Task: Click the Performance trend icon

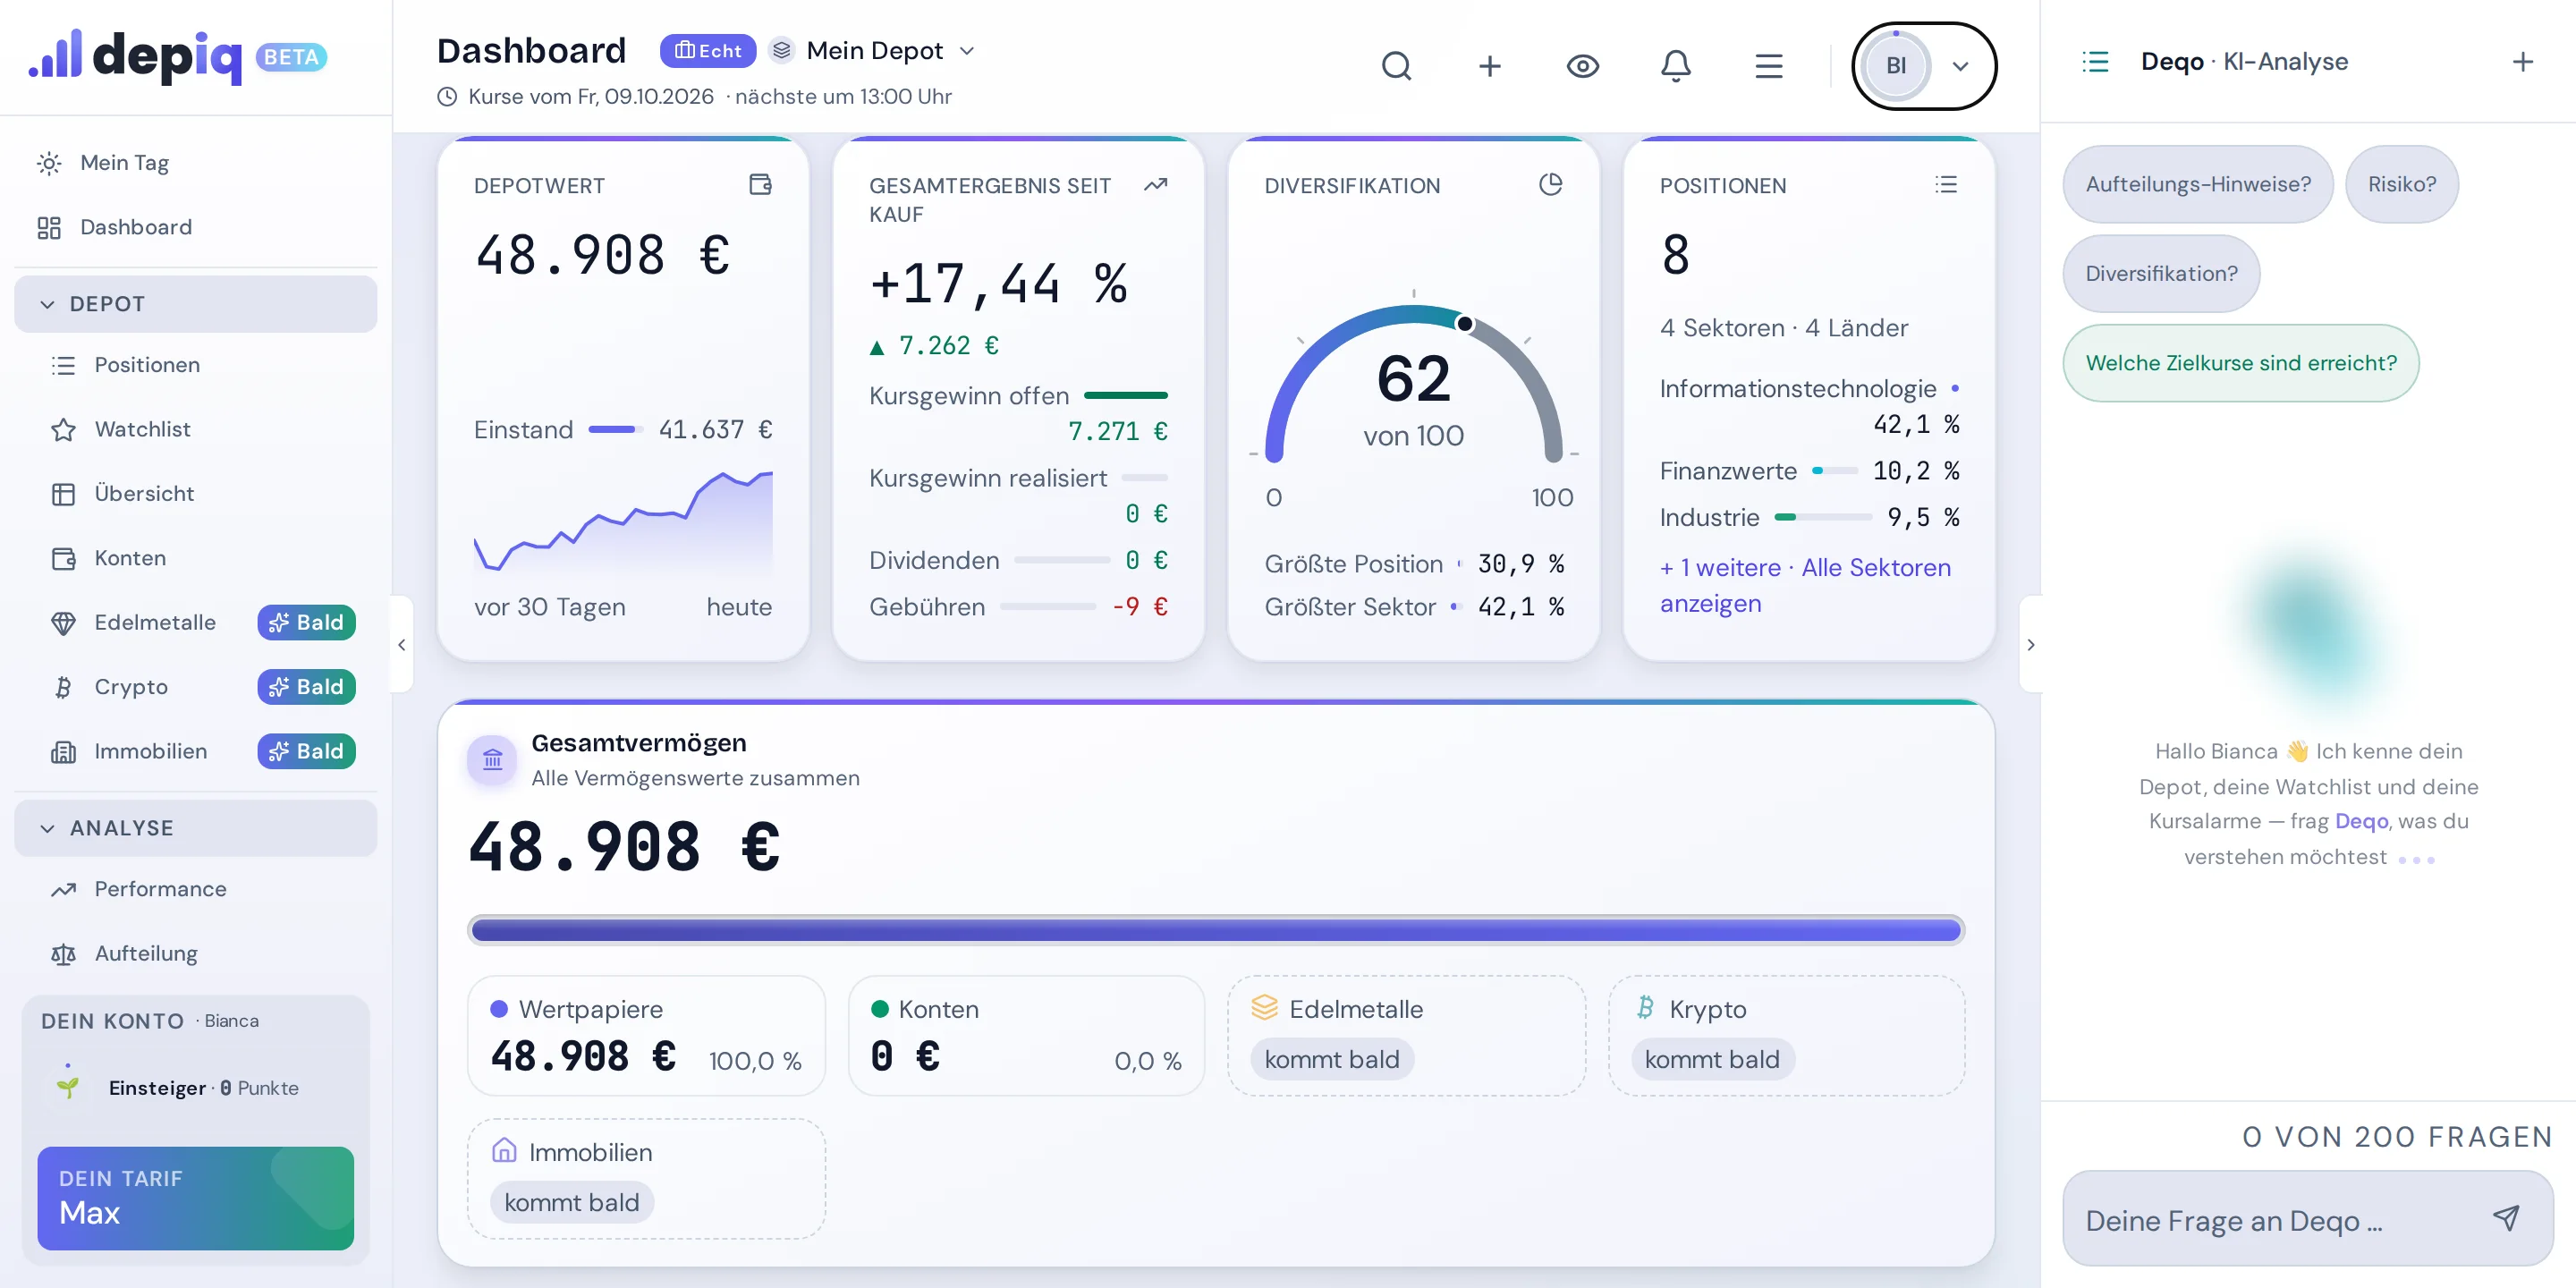Action: 63,889
